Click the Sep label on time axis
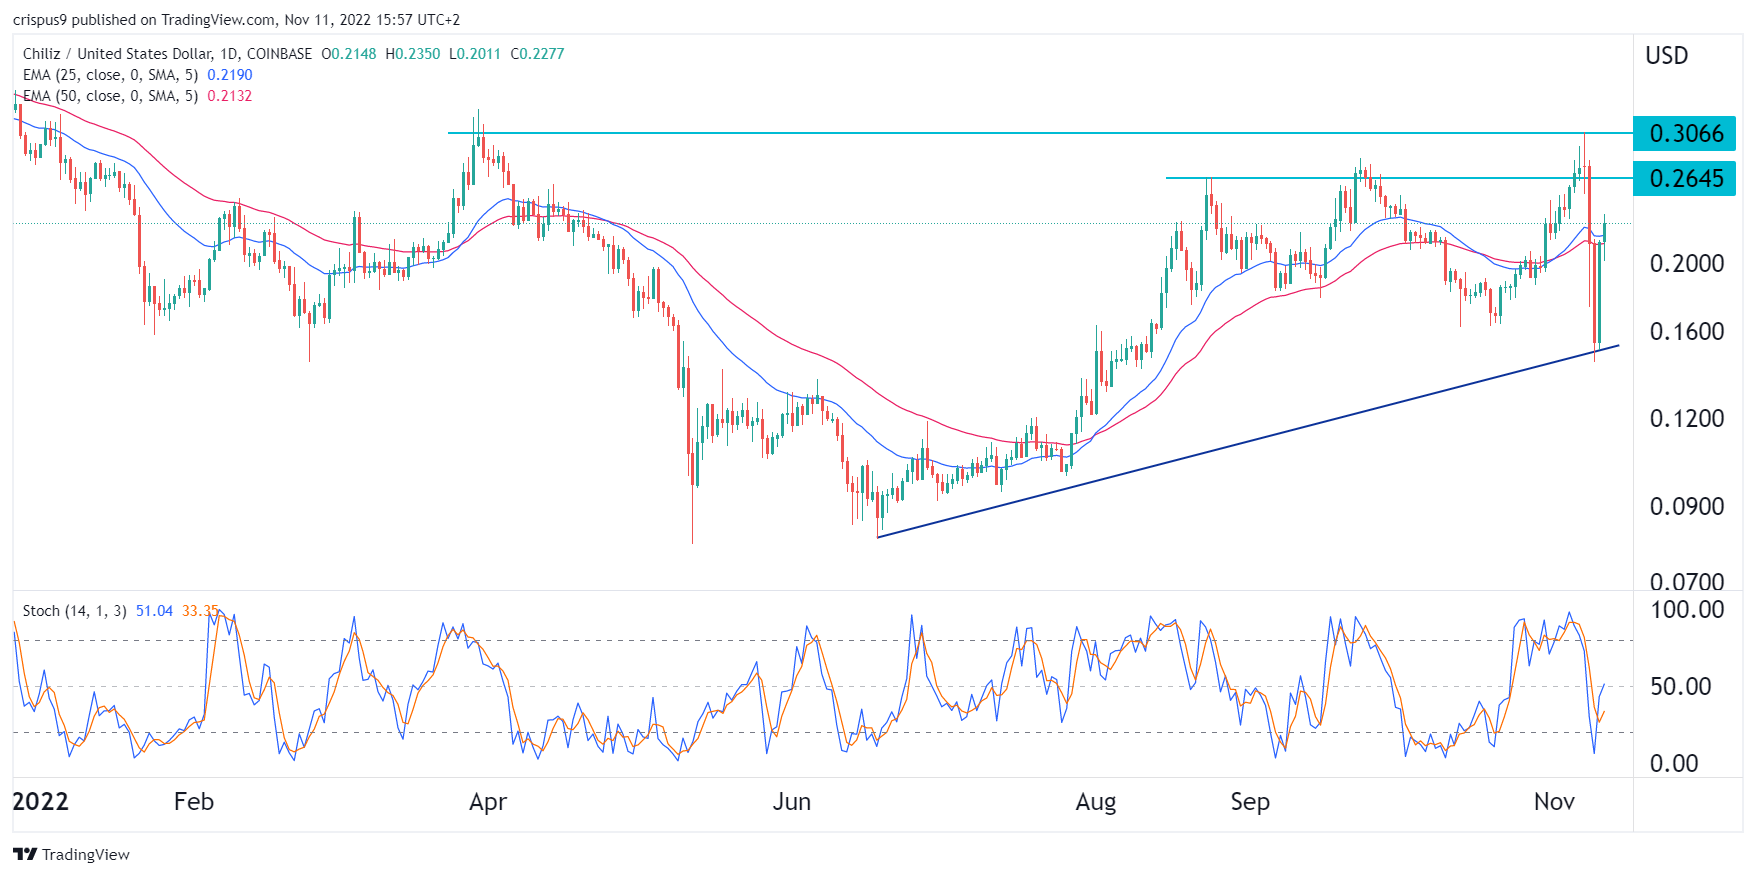 (1250, 802)
